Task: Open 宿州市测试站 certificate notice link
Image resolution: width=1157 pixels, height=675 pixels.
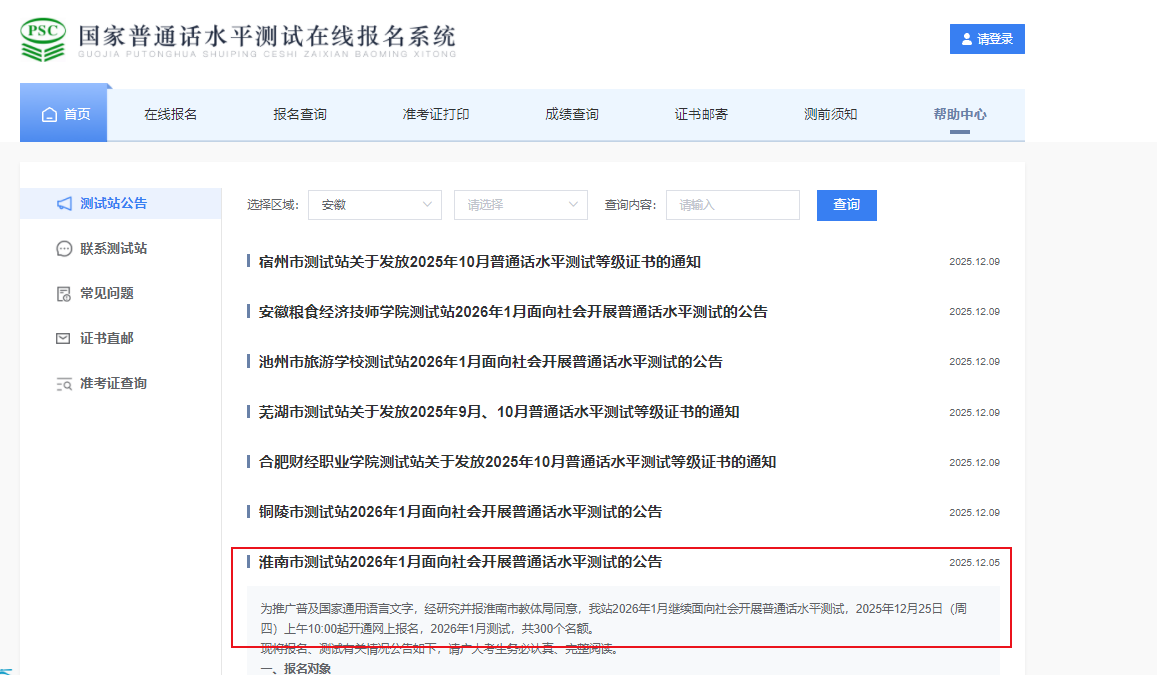Action: pos(479,262)
